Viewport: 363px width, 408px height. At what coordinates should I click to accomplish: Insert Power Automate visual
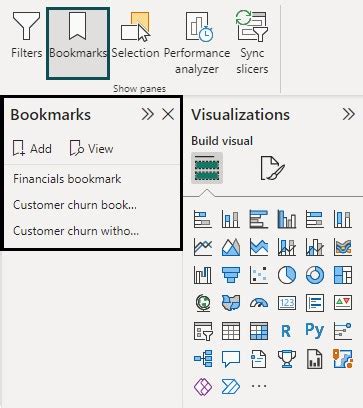pyautogui.click(x=231, y=387)
